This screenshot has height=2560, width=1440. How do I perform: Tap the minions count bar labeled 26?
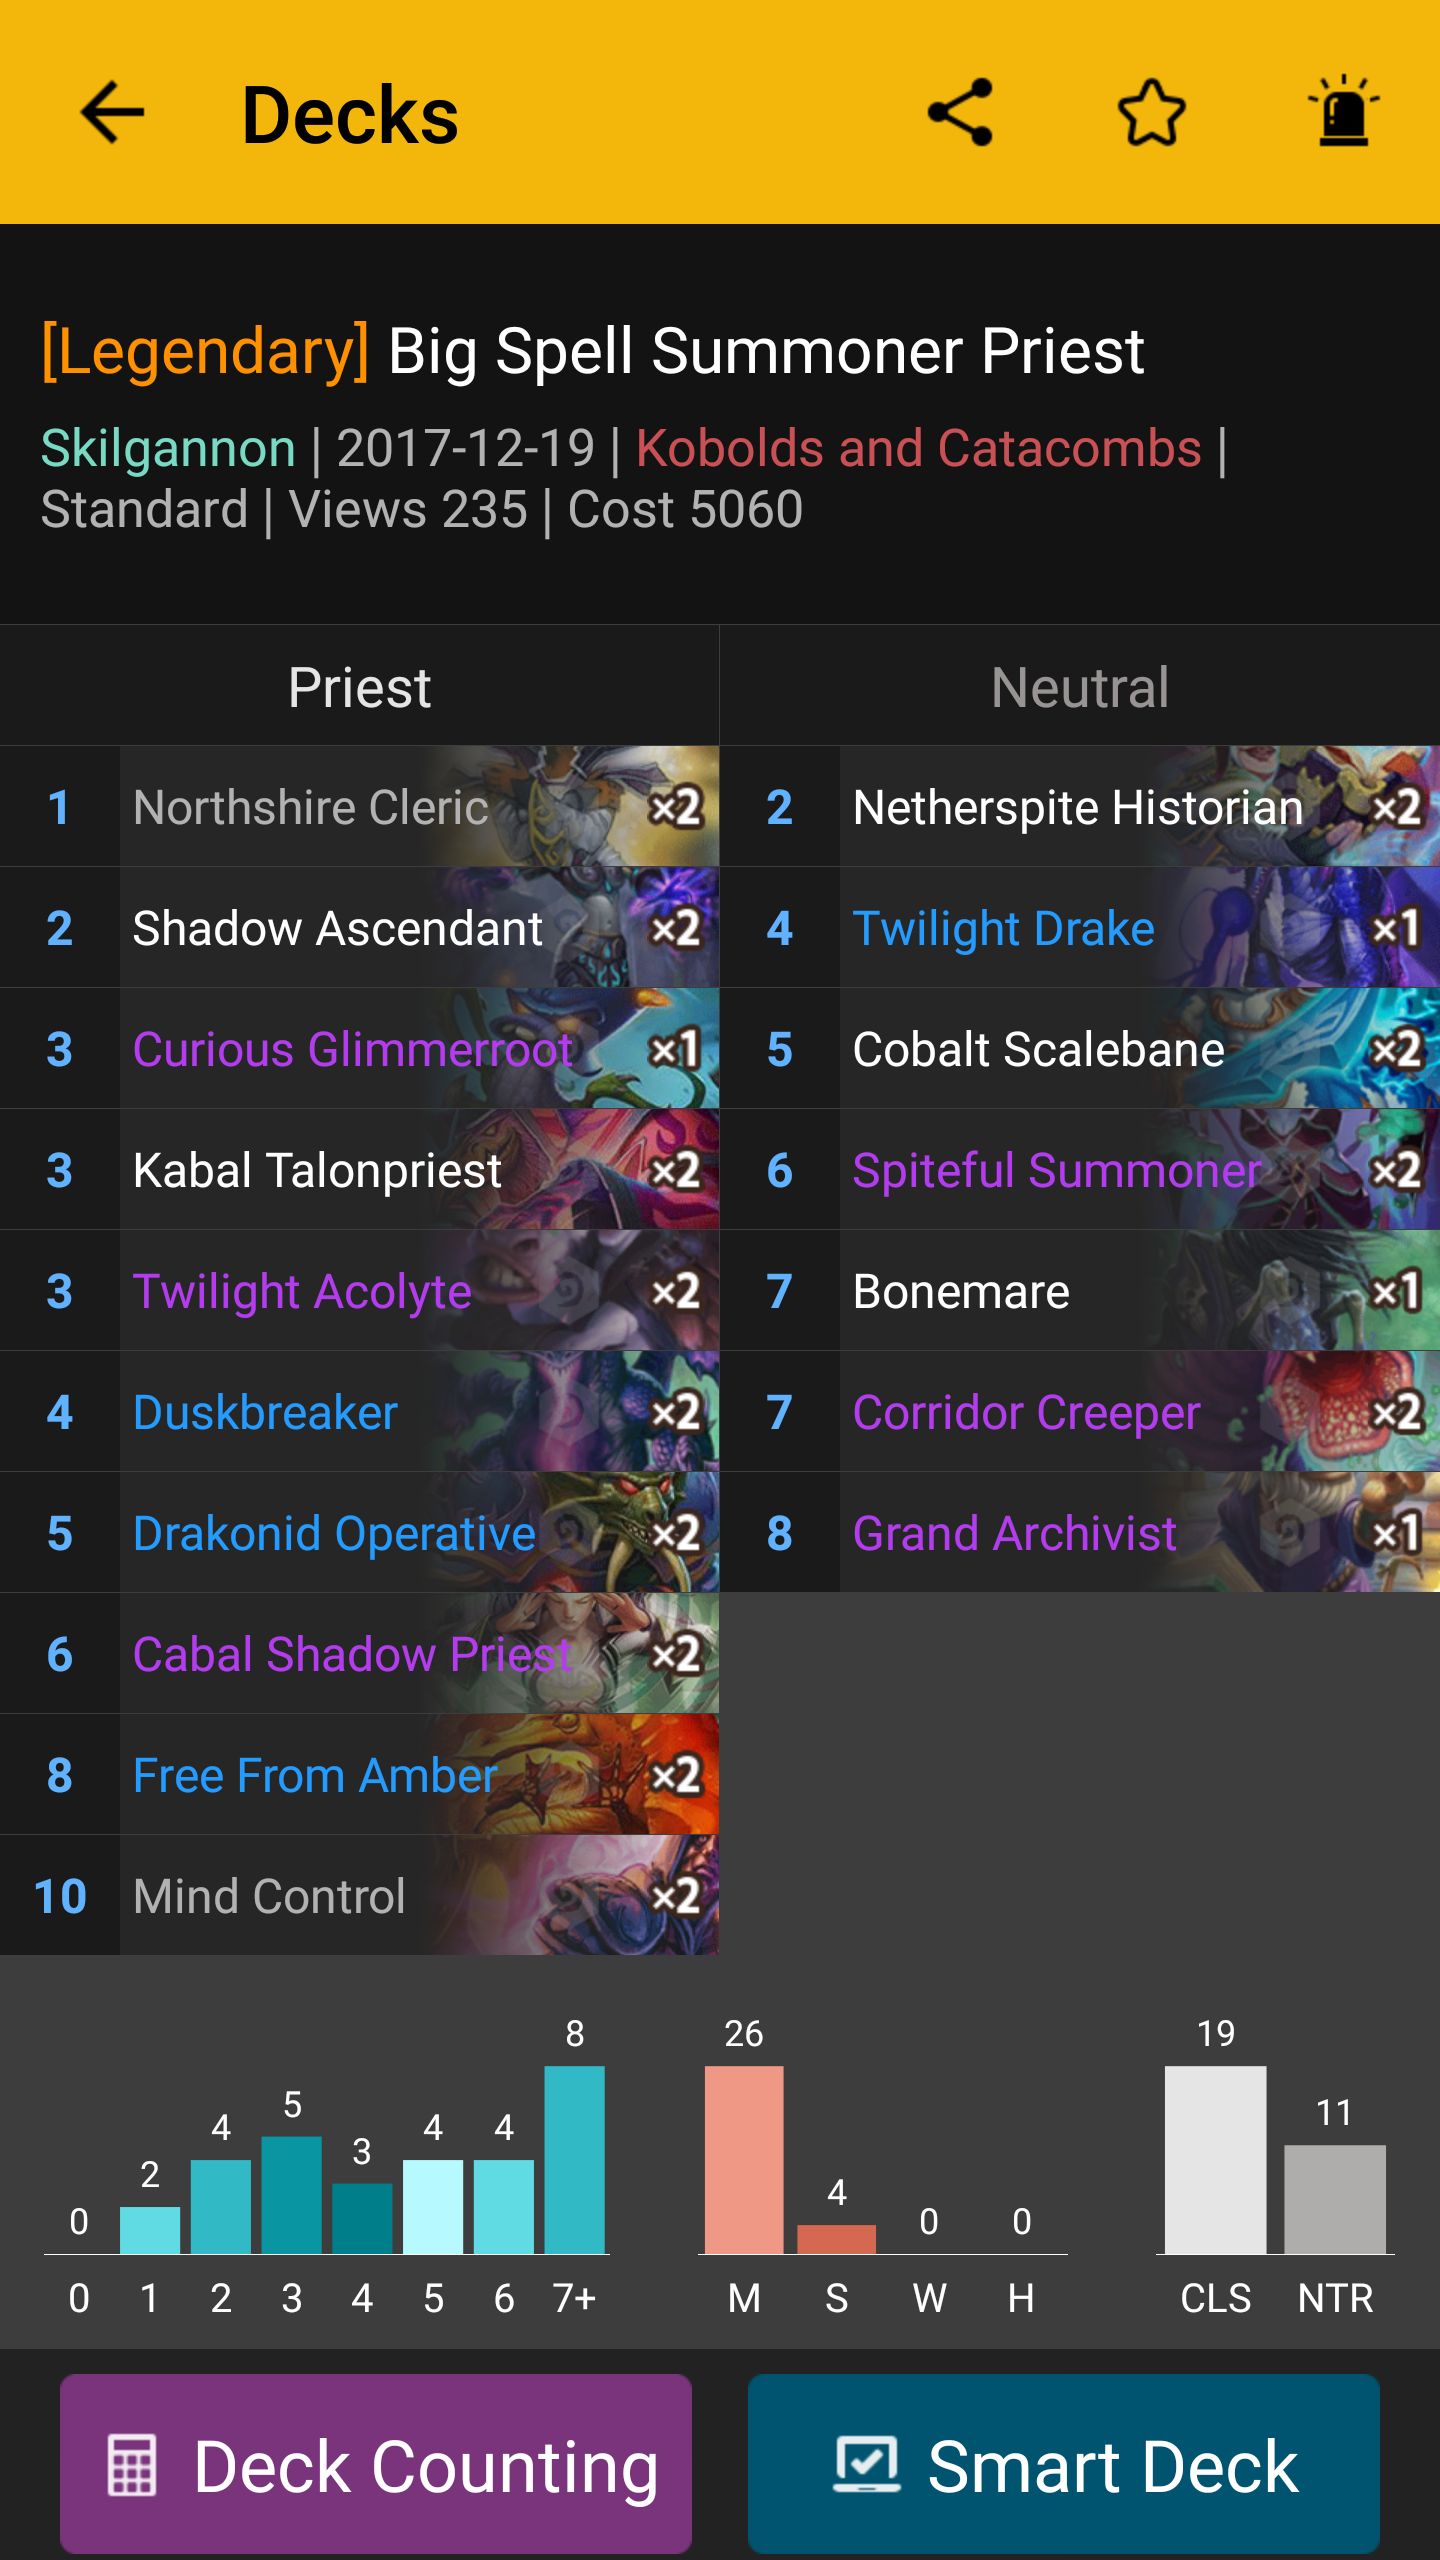[x=744, y=2159]
